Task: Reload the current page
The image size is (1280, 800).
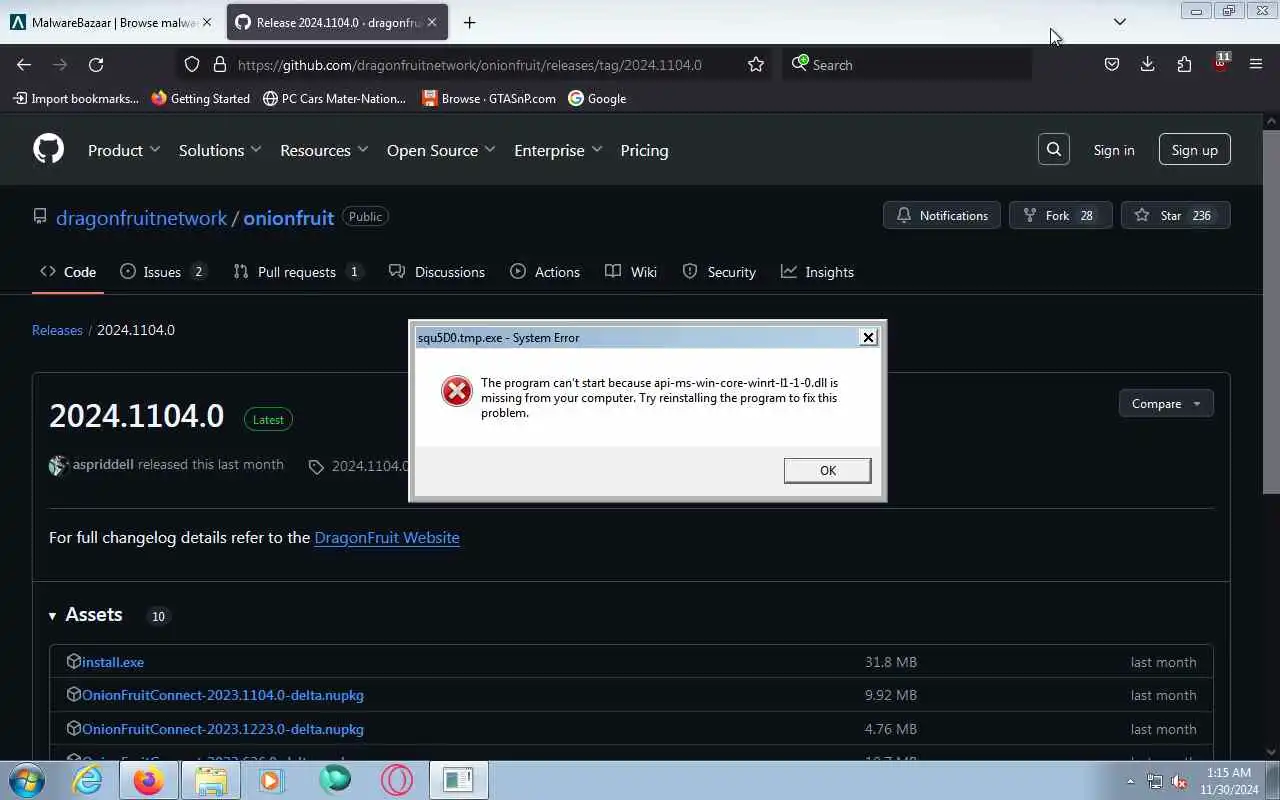Action: [96, 64]
